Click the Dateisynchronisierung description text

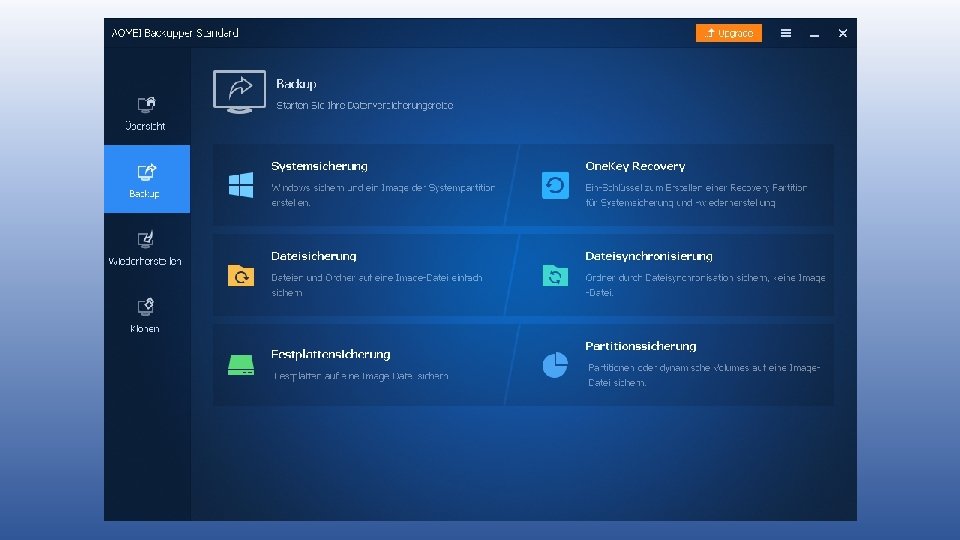705,285
